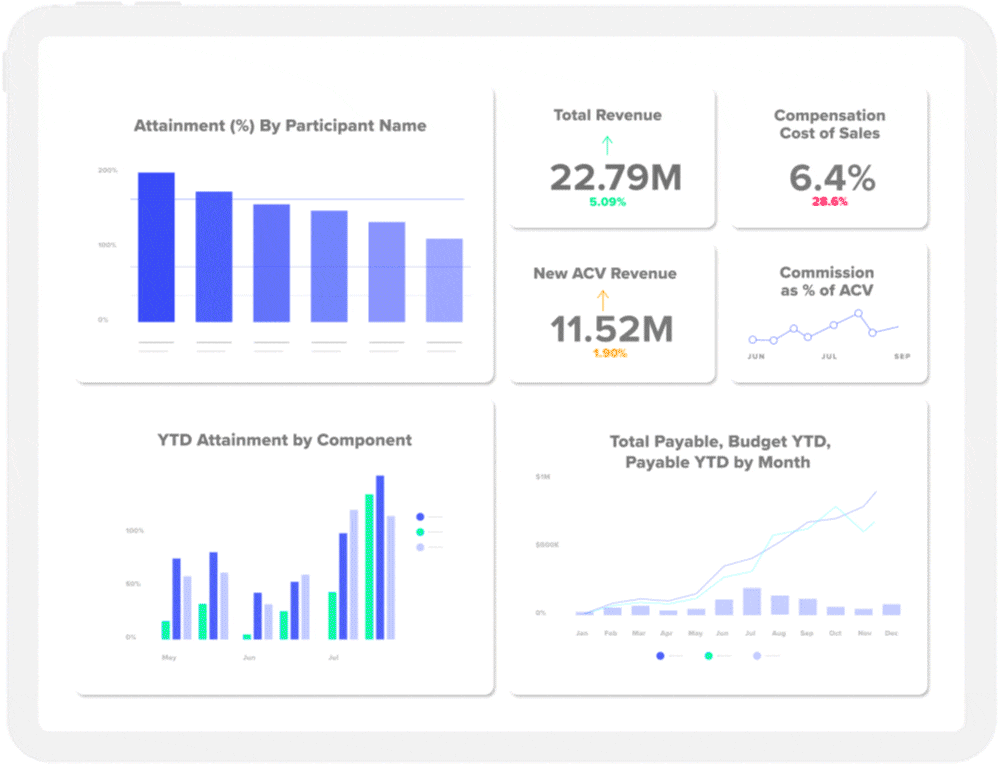Select the dark blue legend marker in YTD Attainment chart
This screenshot has width=1000, height=765.
pos(420,517)
